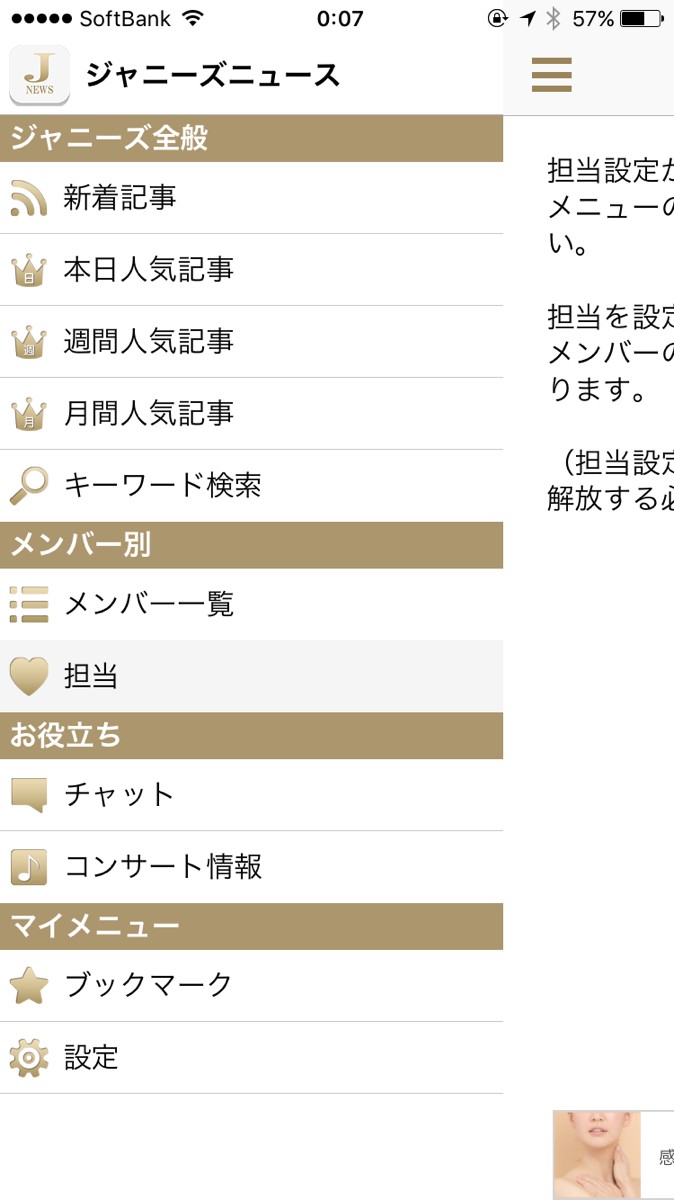Tap the heart icon beside 担当
The width and height of the screenshot is (674, 1200).
[x=29, y=676]
